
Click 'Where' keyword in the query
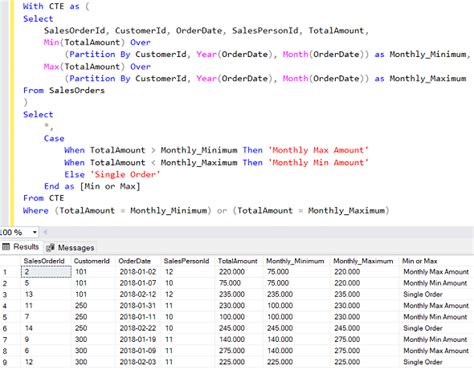pyautogui.click(x=36, y=211)
